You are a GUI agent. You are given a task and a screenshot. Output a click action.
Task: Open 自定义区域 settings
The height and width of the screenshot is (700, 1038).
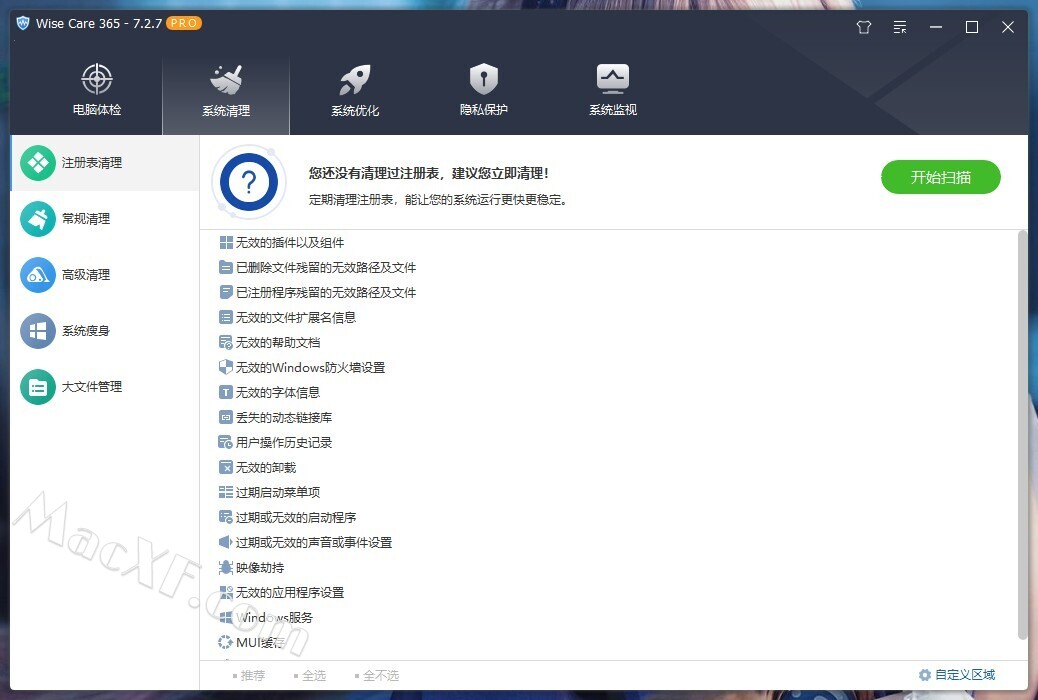[x=957, y=675]
